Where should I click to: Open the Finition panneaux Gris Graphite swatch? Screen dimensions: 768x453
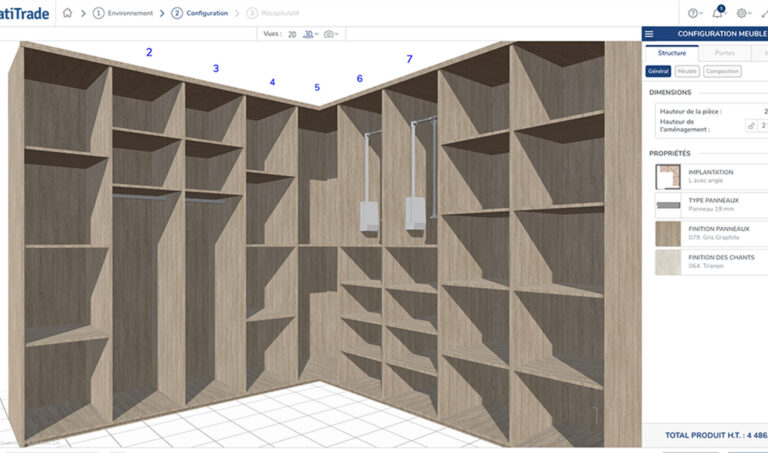[x=668, y=233]
